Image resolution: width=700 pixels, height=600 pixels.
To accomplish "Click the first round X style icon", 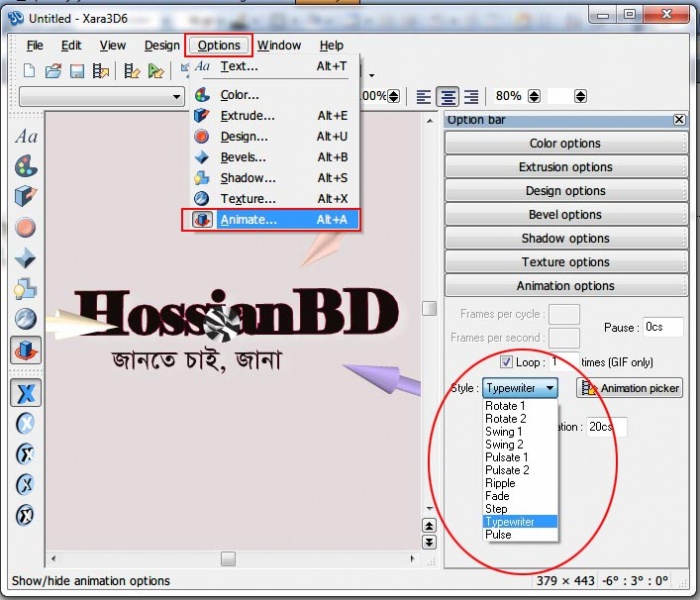I will (x=25, y=423).
